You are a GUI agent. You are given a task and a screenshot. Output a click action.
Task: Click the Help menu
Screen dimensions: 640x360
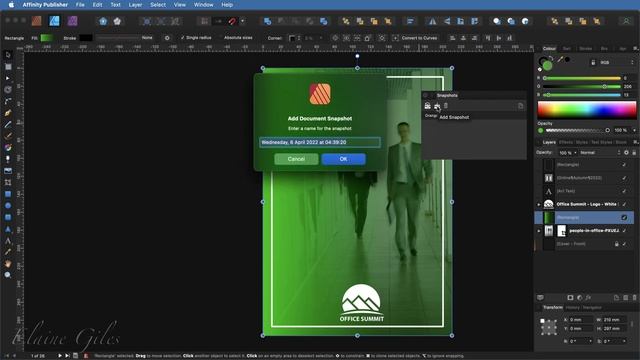point(227,5)
